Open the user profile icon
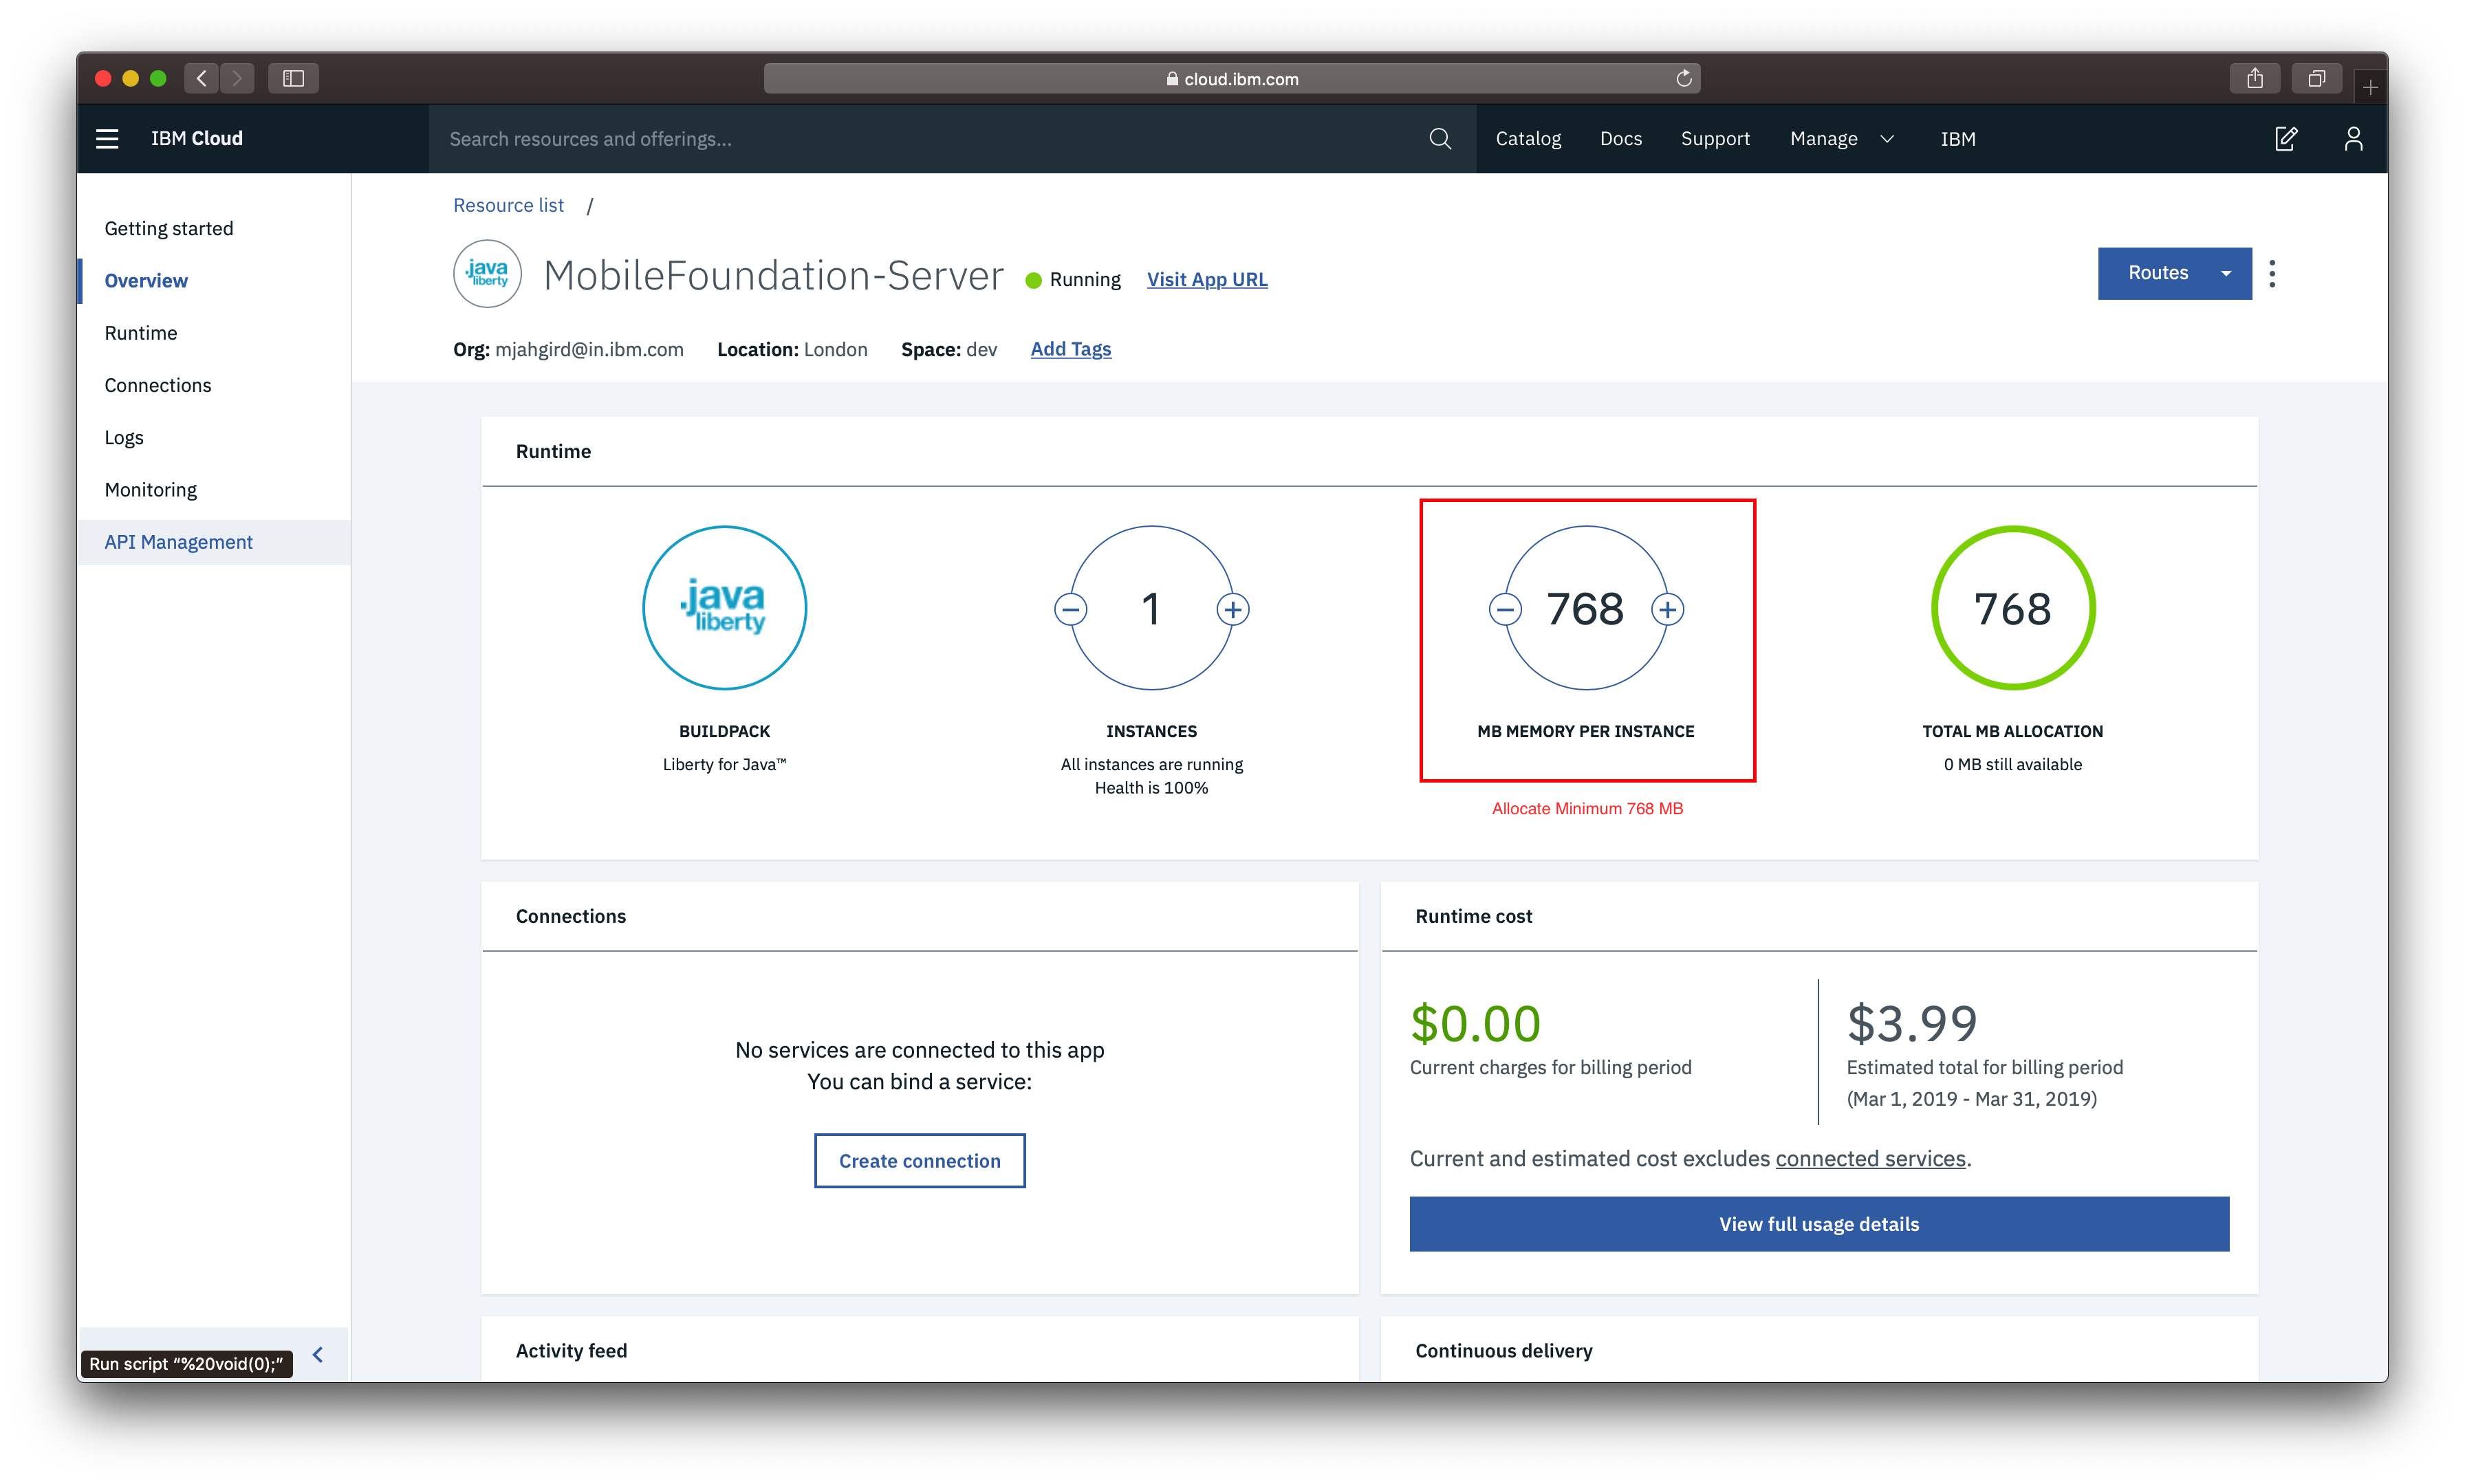Screen dimensions: 2465x1484 click(2353, 139)
